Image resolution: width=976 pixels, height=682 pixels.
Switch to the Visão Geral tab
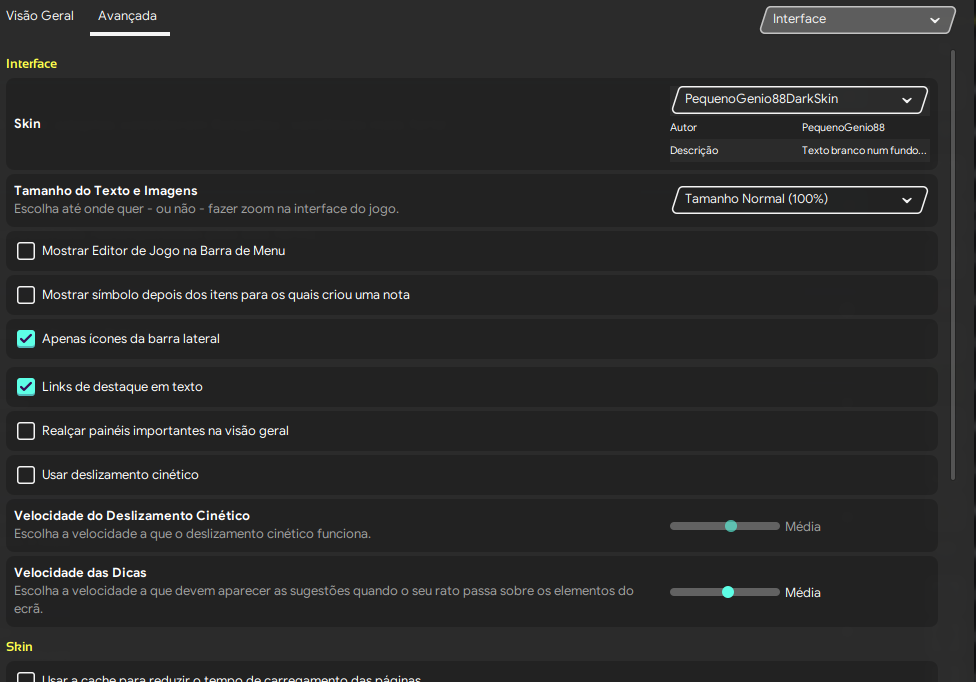point(40,16)
